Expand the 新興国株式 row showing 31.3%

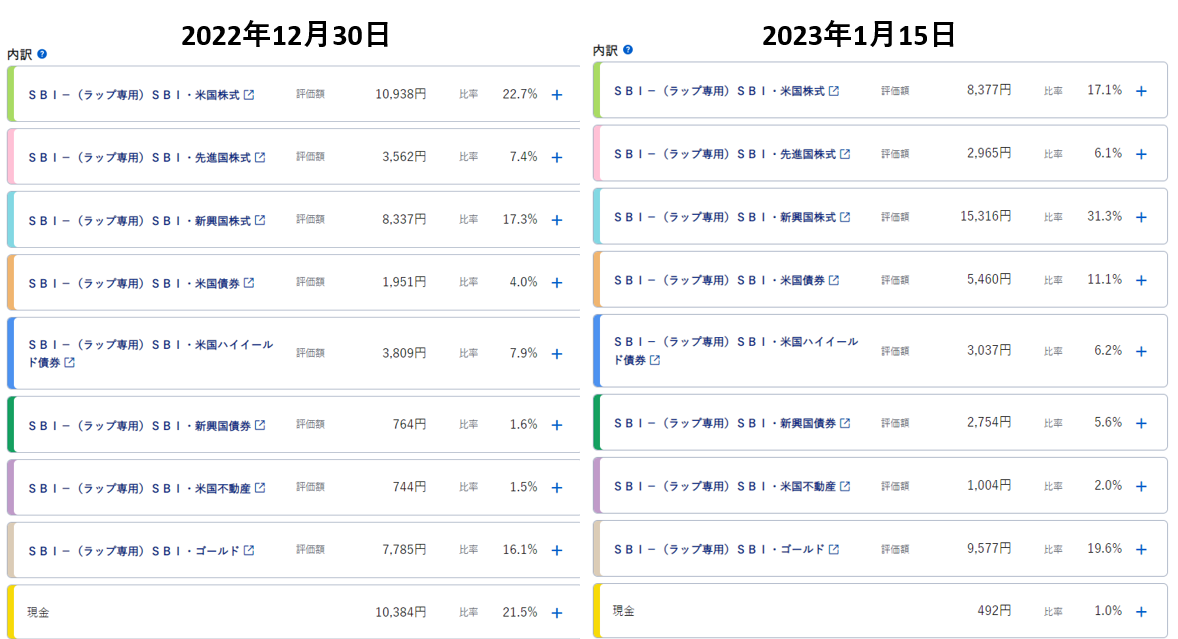[1141, 217]
